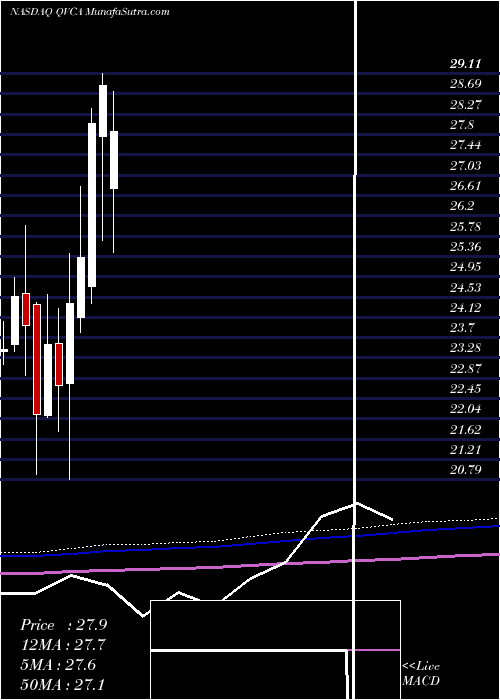Click the 25.36 price axis label
Viewport: 500px width, 700px height.
tap(465, 247)
